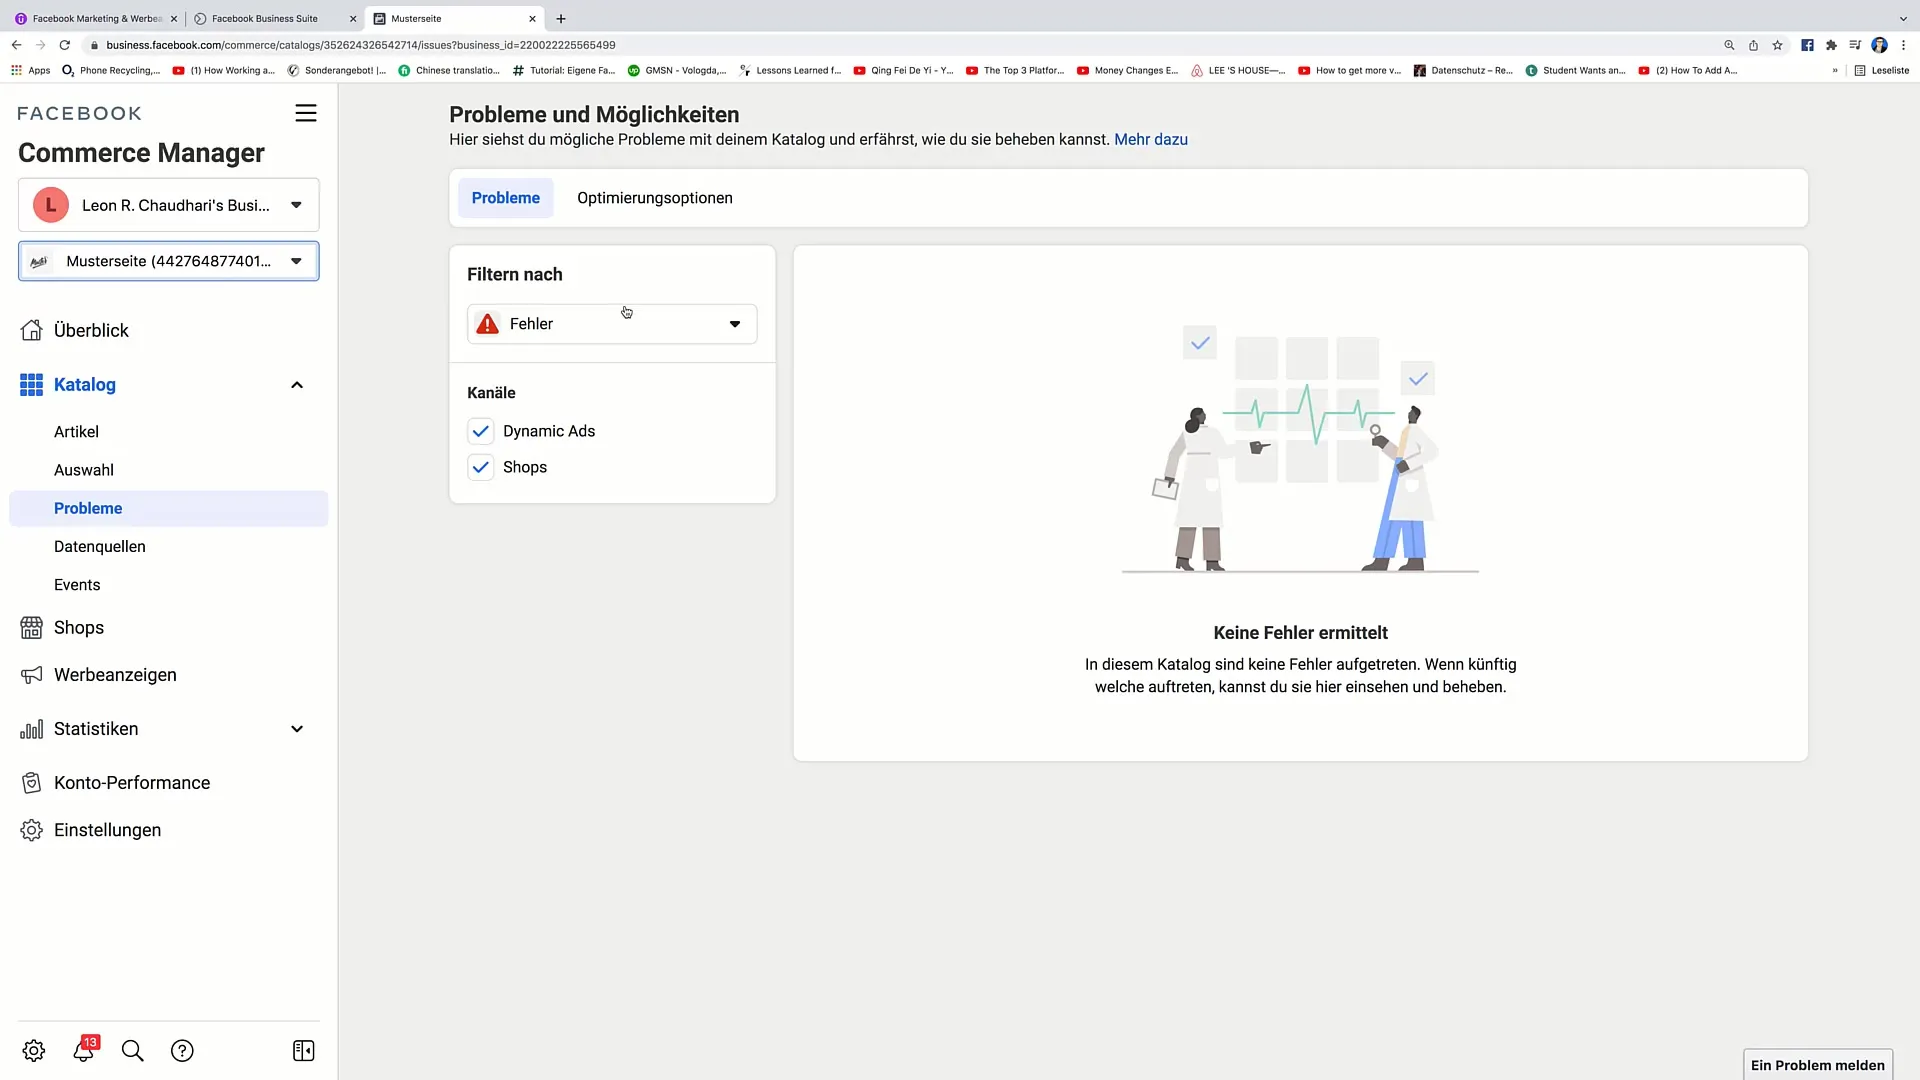Click the browser back arrow
The width and height of the screenshot is (1920, 1080).
click(16, 45)
